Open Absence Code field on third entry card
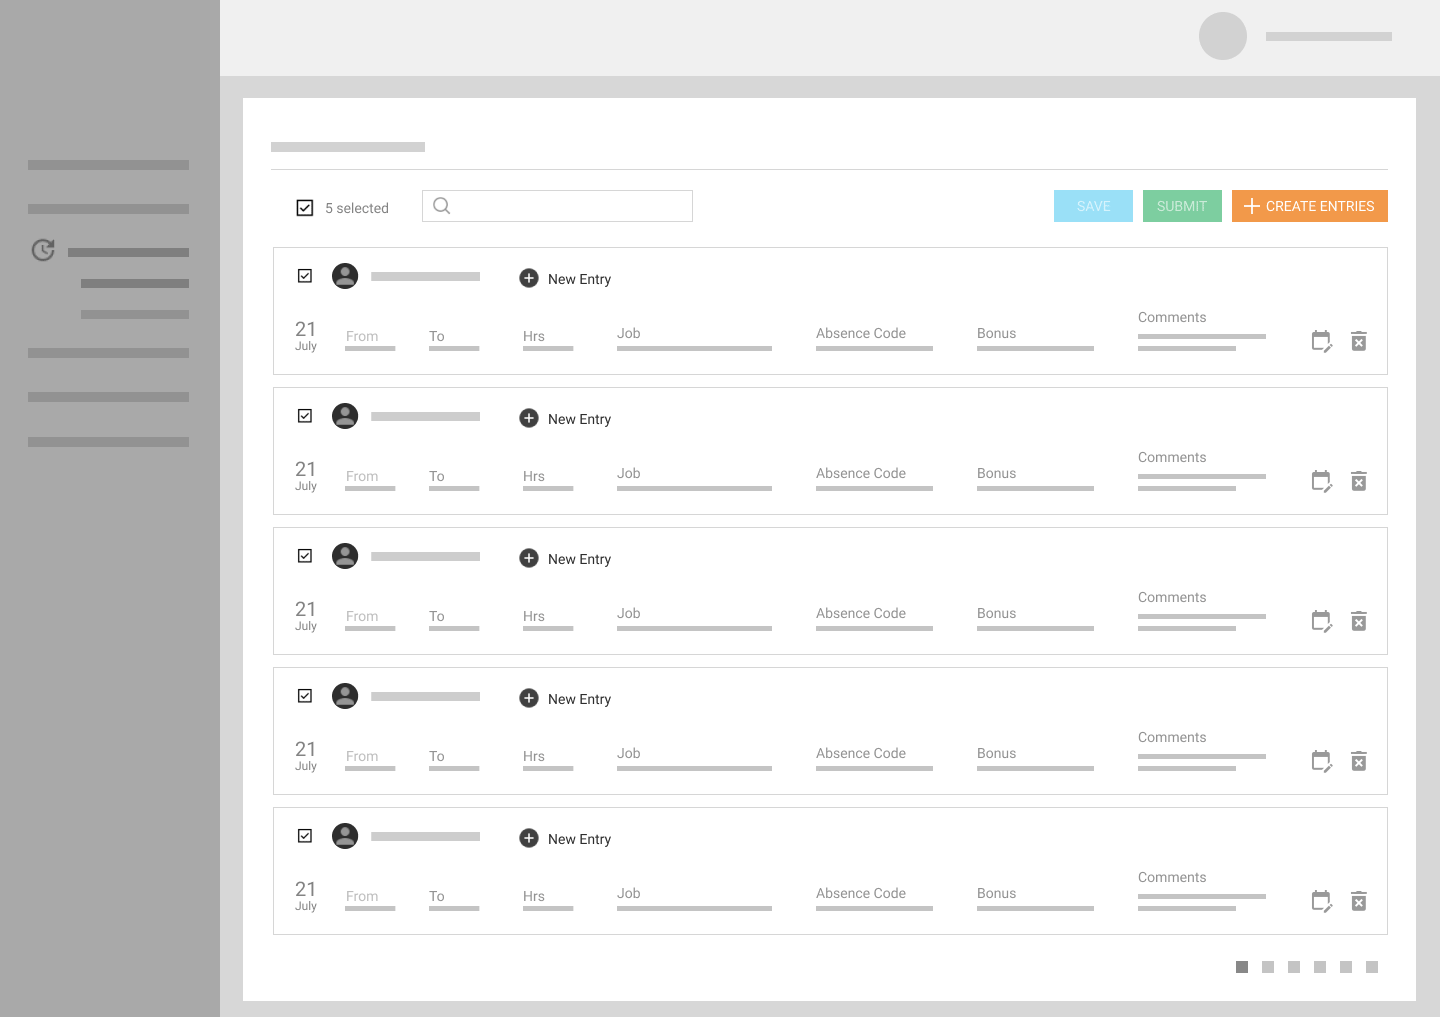1440x1017 pixels. click(874, 618)
